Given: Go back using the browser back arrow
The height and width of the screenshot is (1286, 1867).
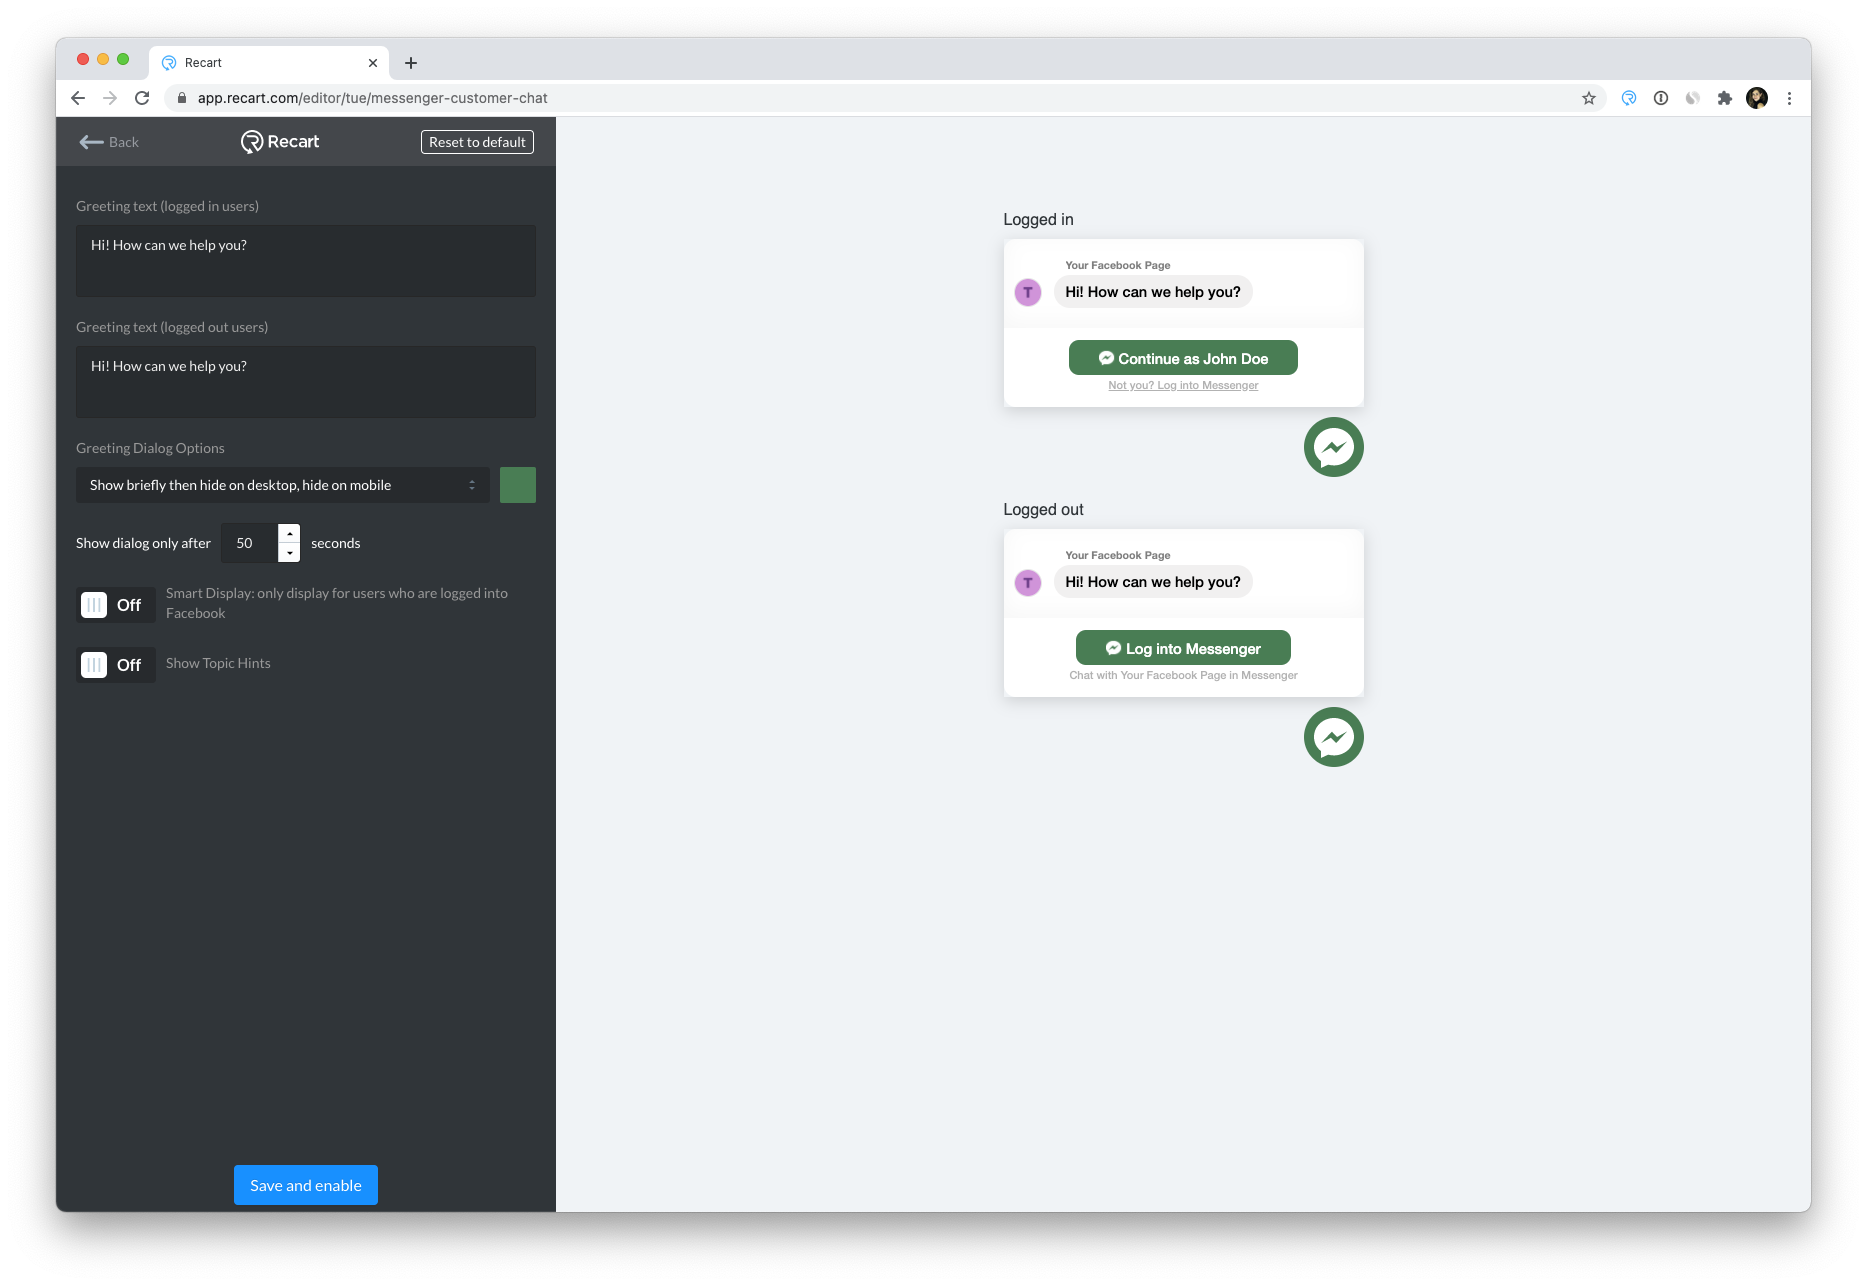Looking at the screenshot, I should (x=78, y=98).
